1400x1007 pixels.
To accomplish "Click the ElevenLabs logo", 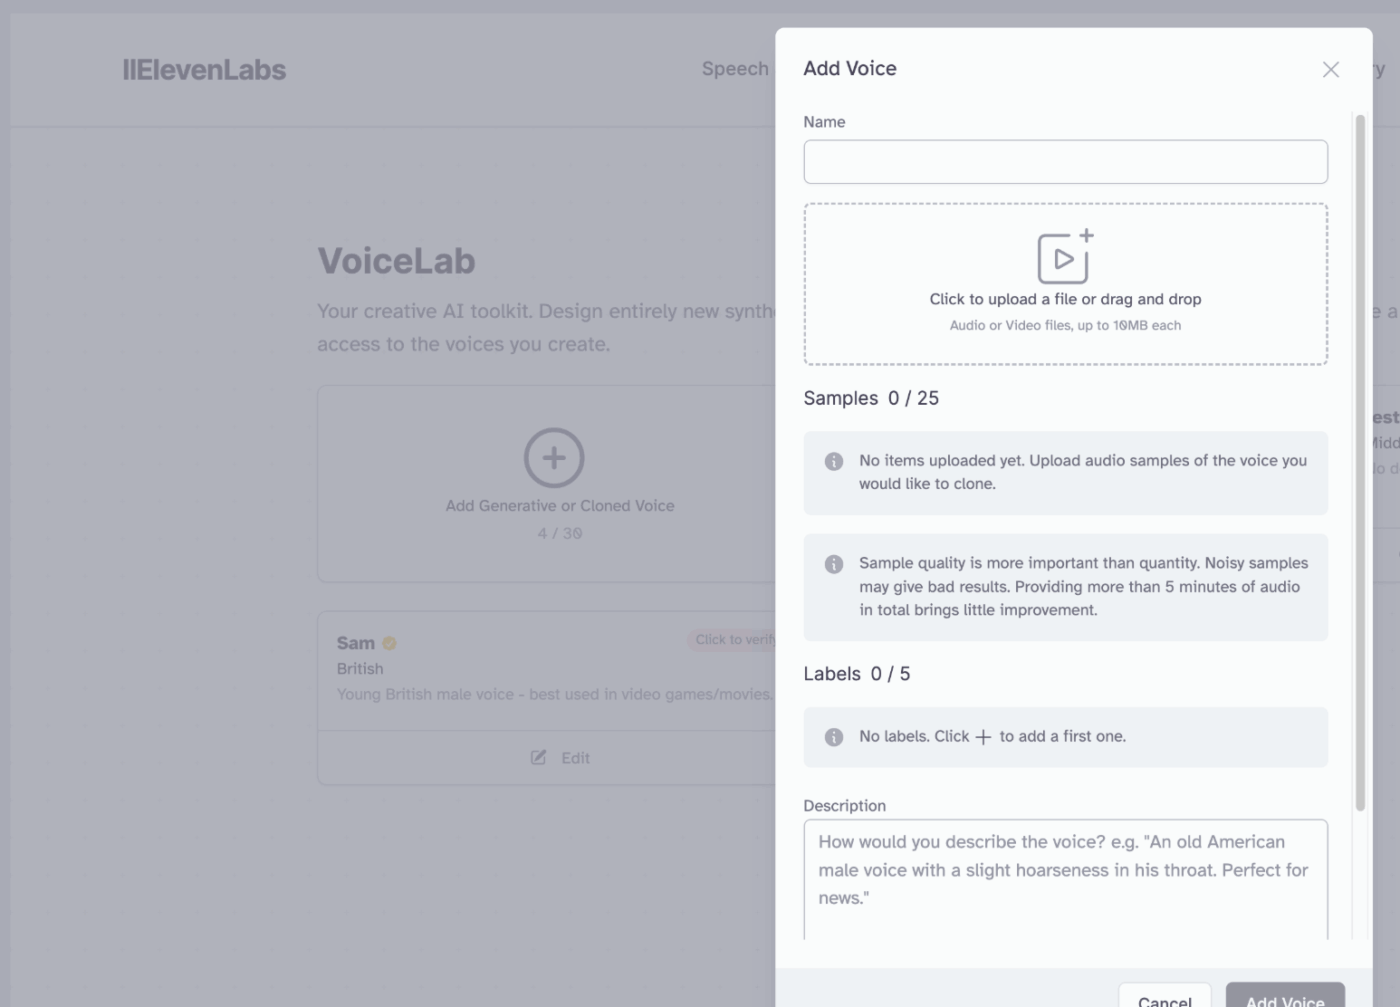I will (x=203, y=69).
